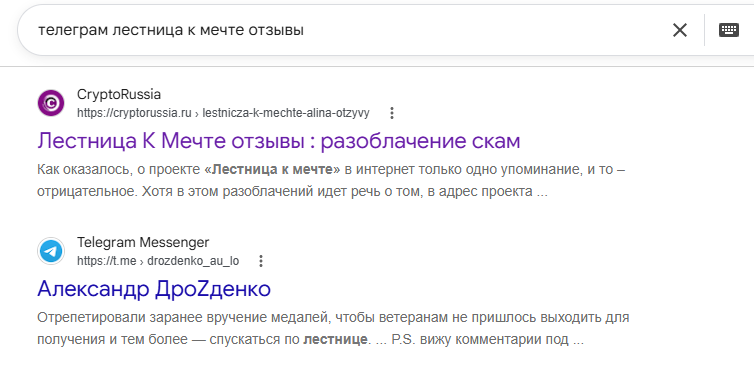
Task: Click the snippet starting 'Отрепетировали заранее вручение'
Action: tap(333, 329)
